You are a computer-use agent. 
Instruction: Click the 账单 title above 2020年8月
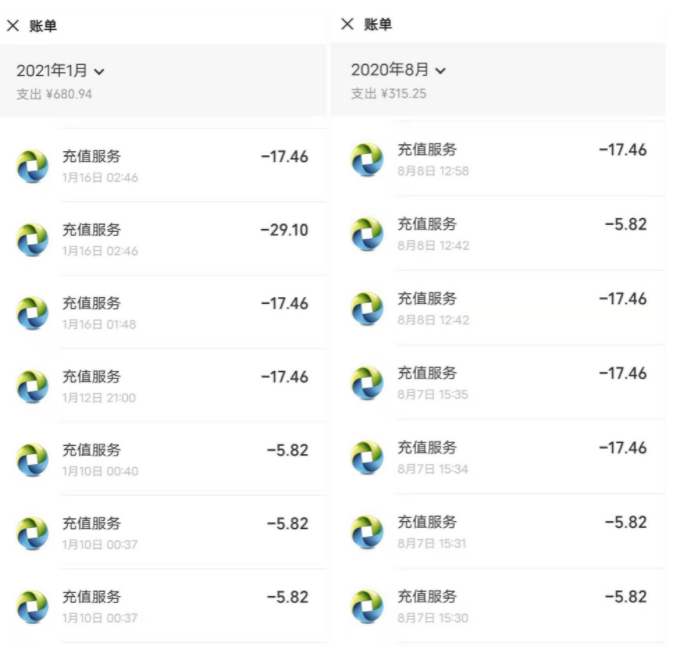point(378,24)
